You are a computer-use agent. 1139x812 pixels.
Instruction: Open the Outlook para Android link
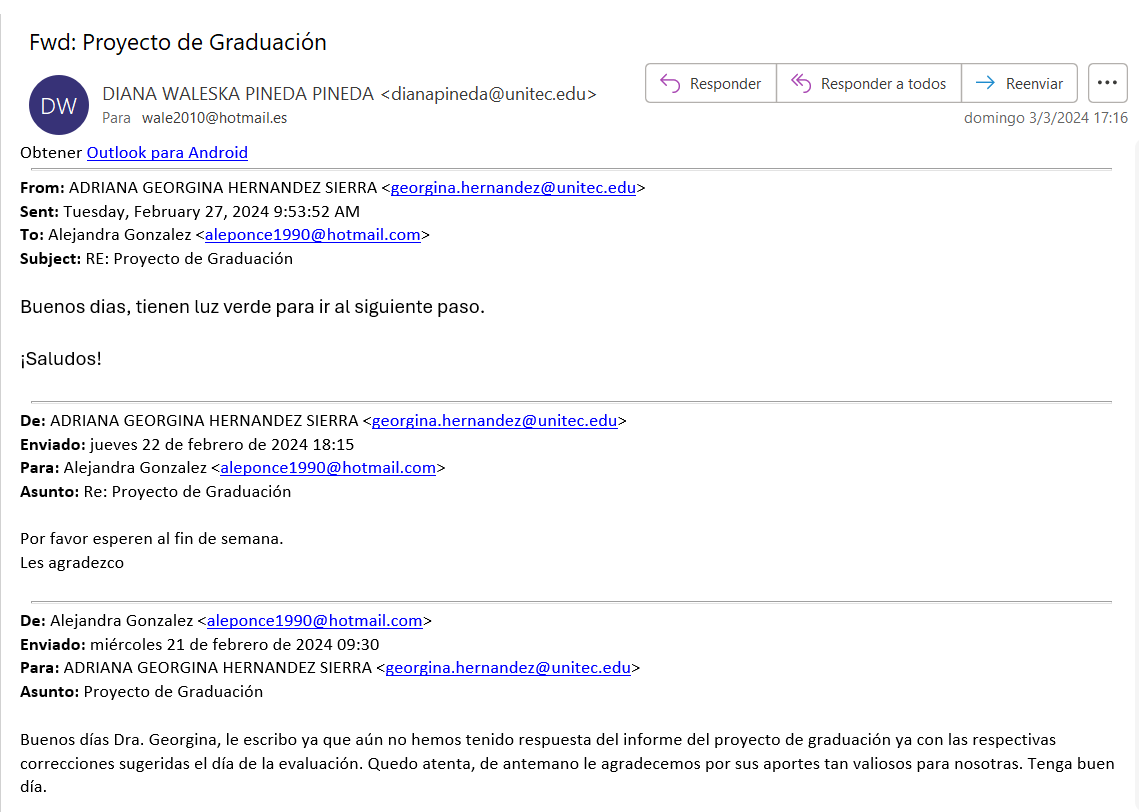pyautogui.click(x=167, y=153)
